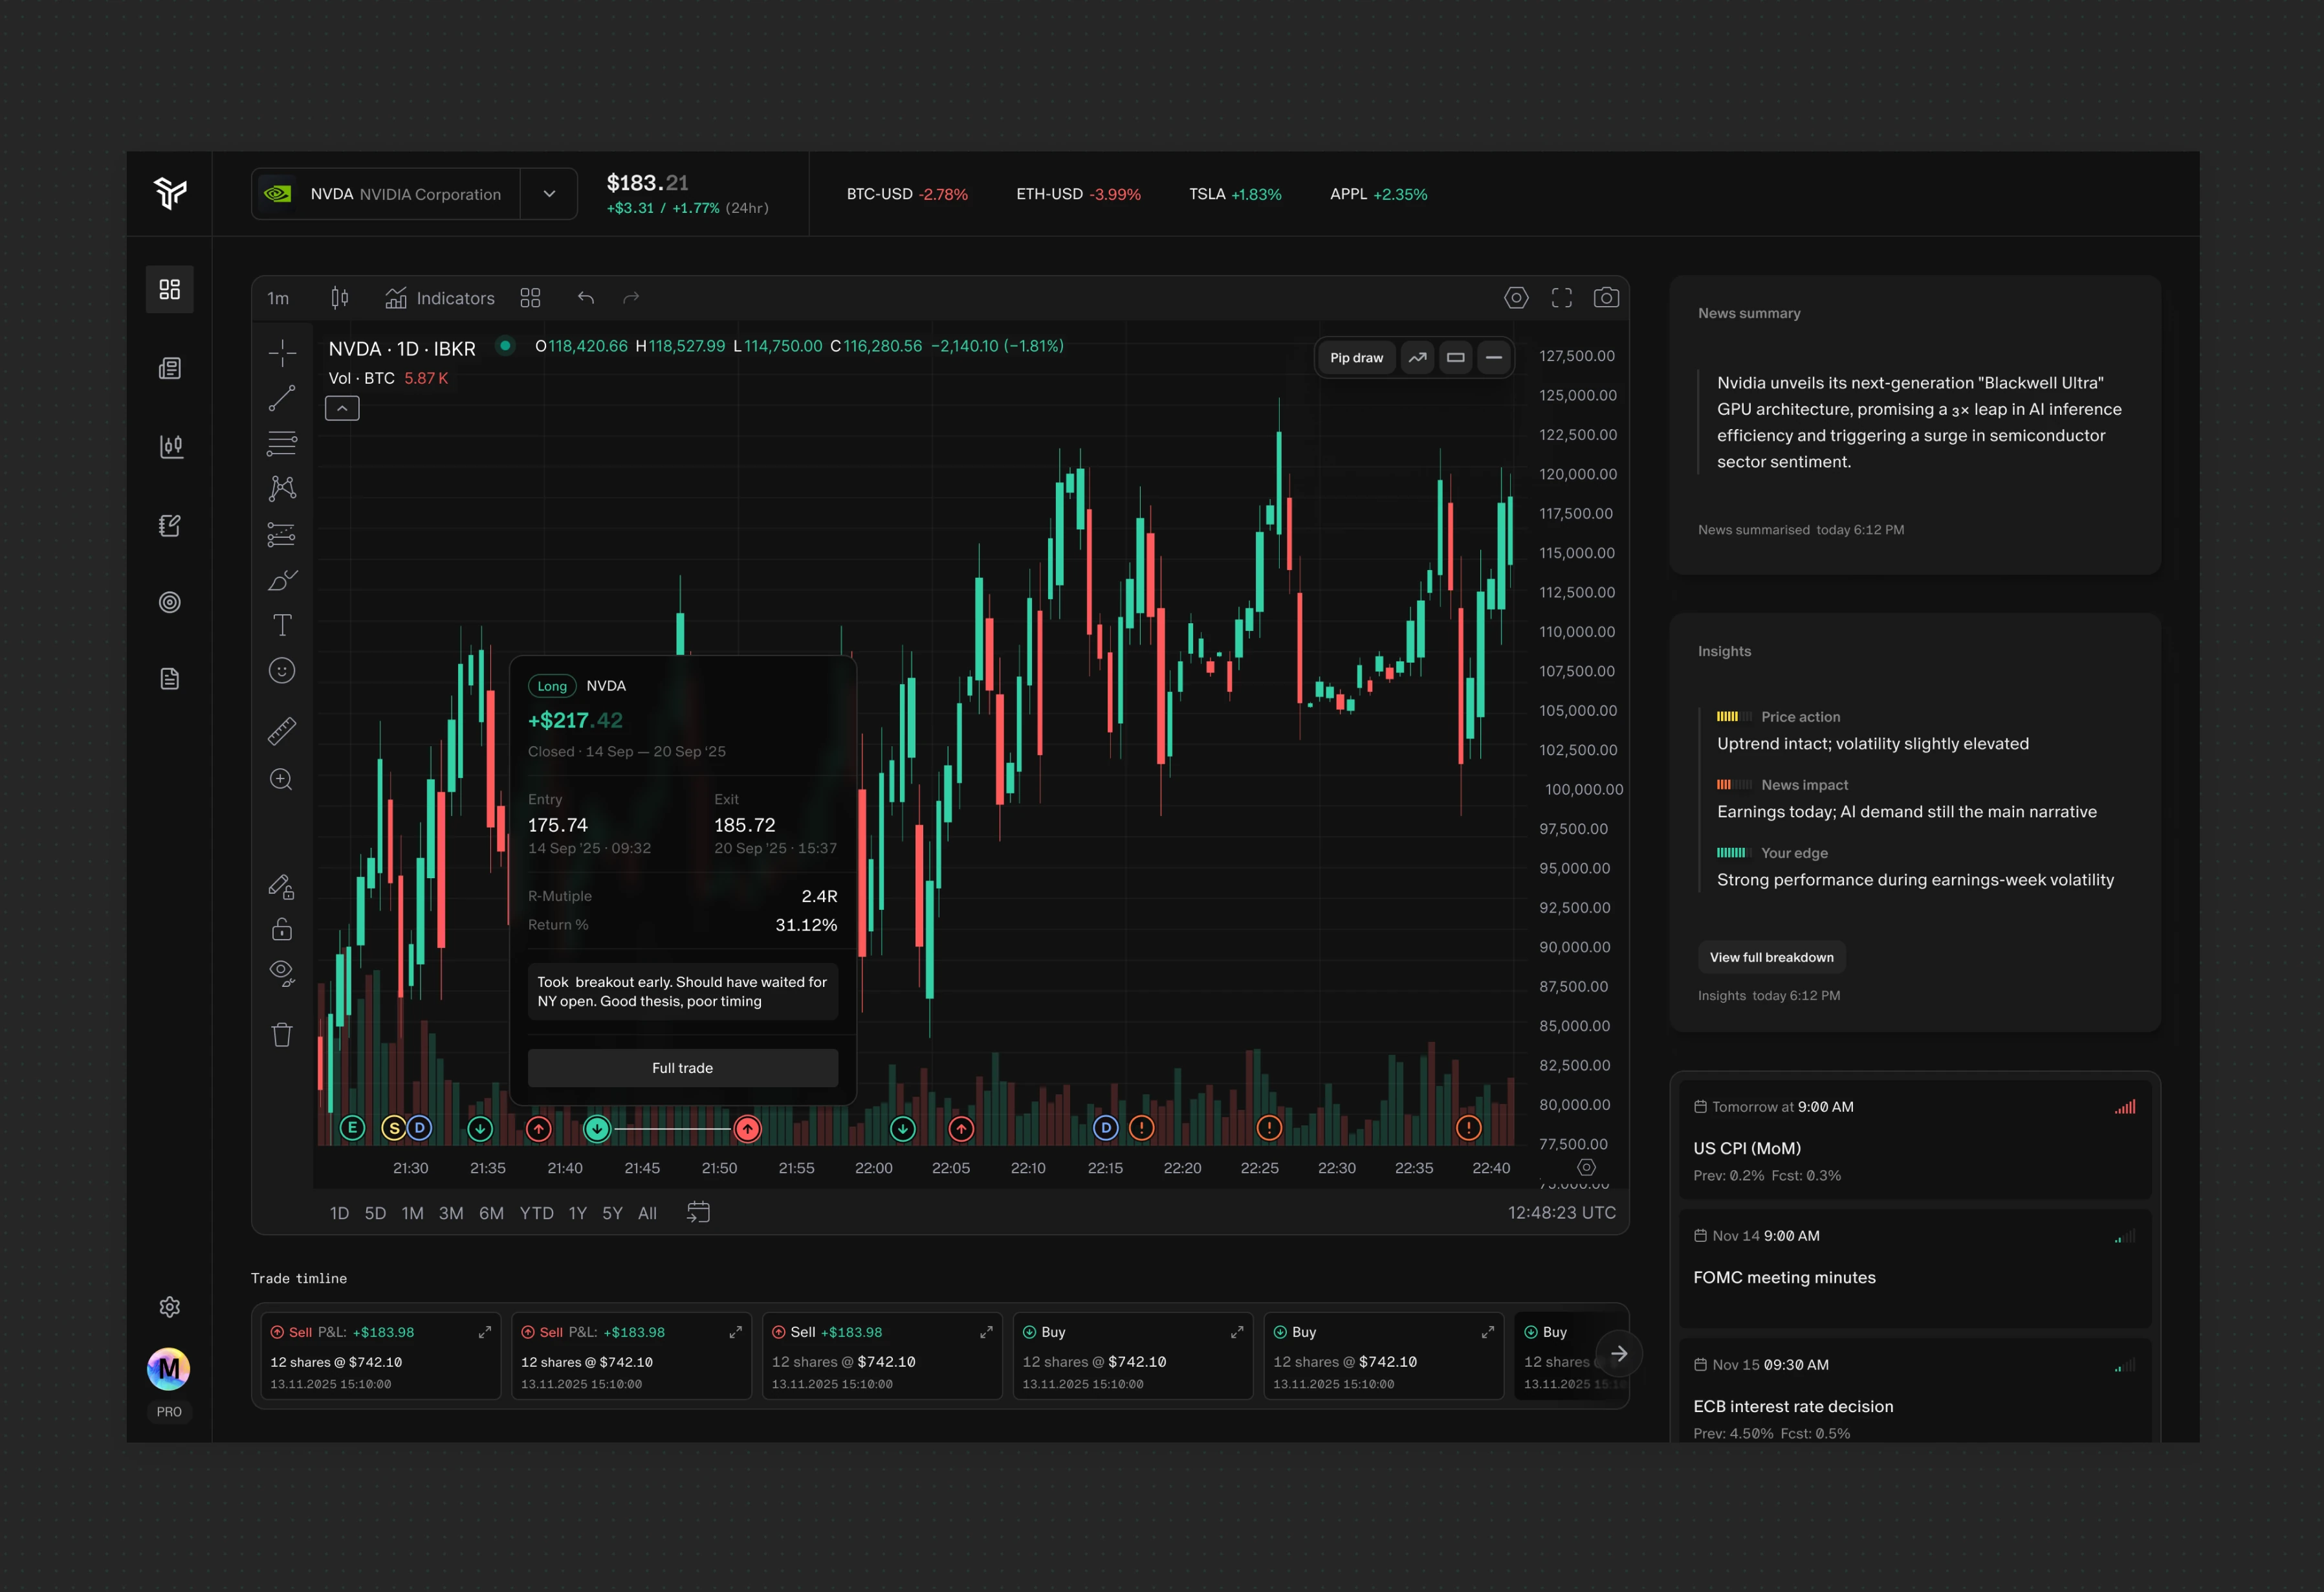The height and width of the screenshot is (1592, 2324).
Task: Select the pattern nodes drawing tool
Action: 282,488
